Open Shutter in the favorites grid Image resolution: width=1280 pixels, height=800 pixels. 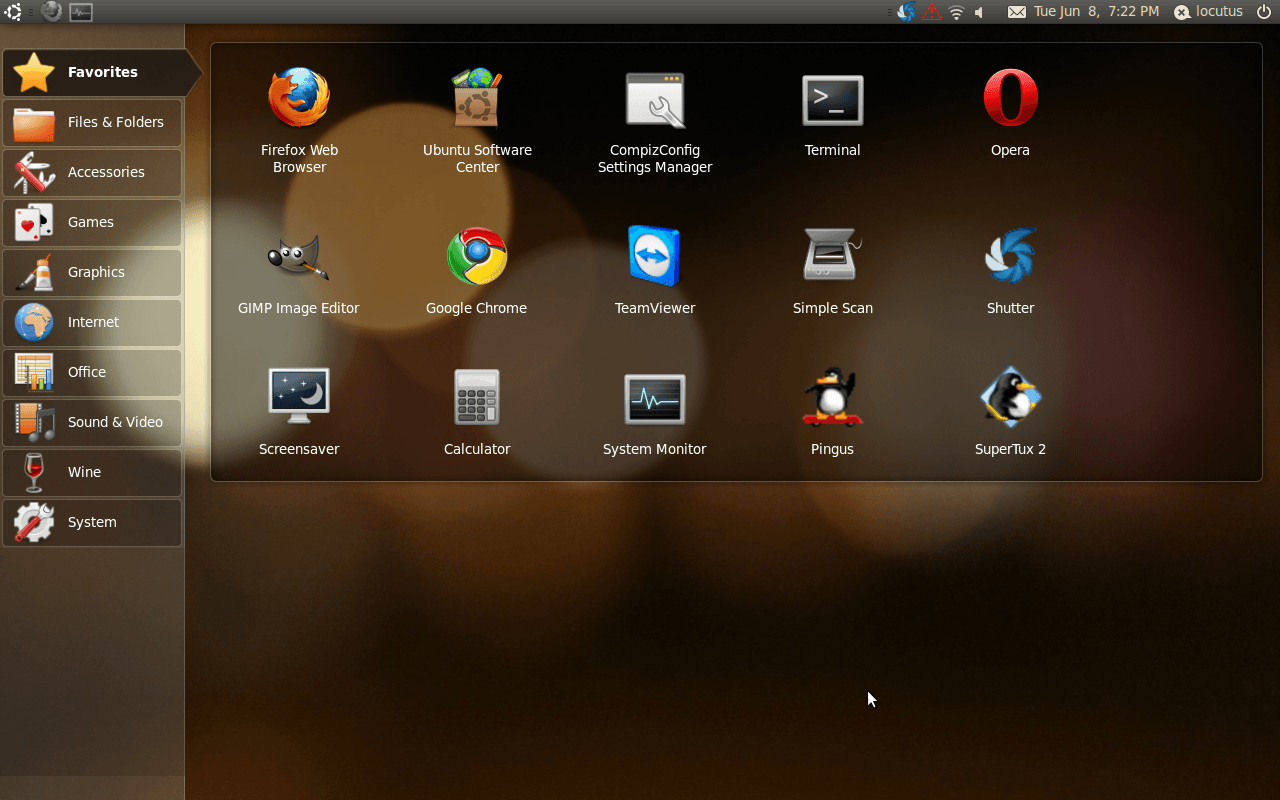click(1010, 270)
